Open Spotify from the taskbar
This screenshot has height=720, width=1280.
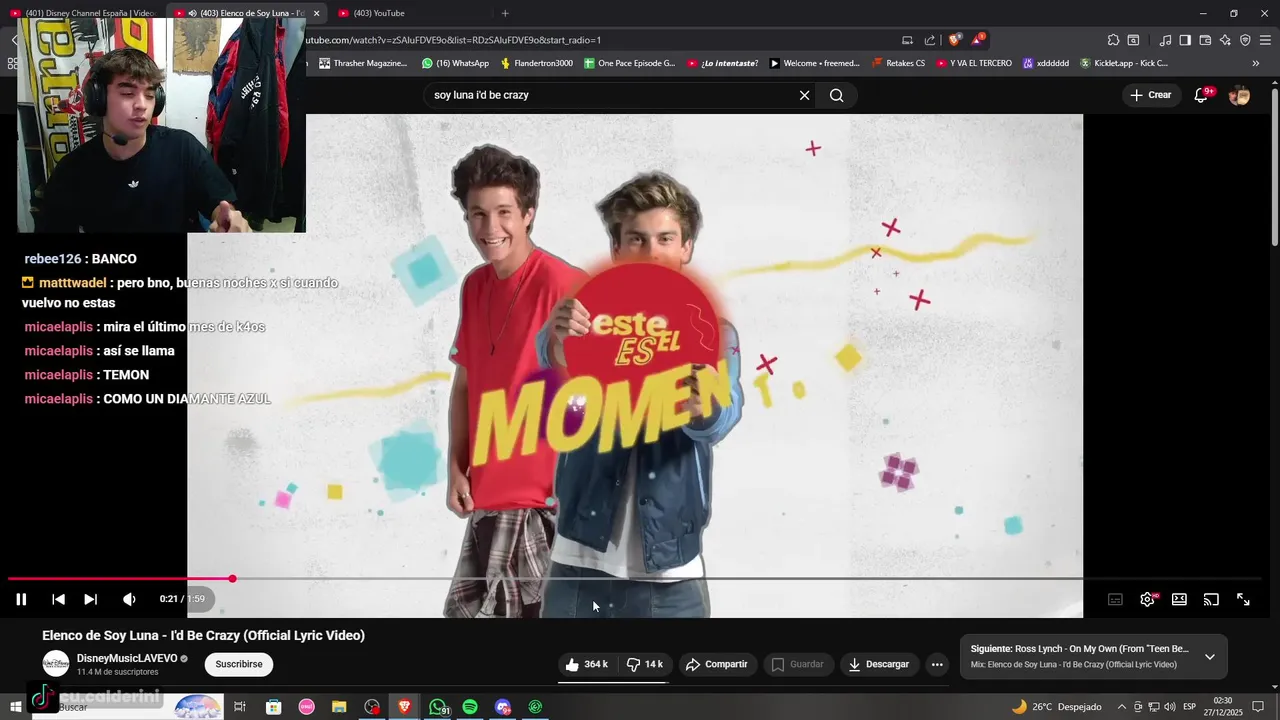click(470, 707)
